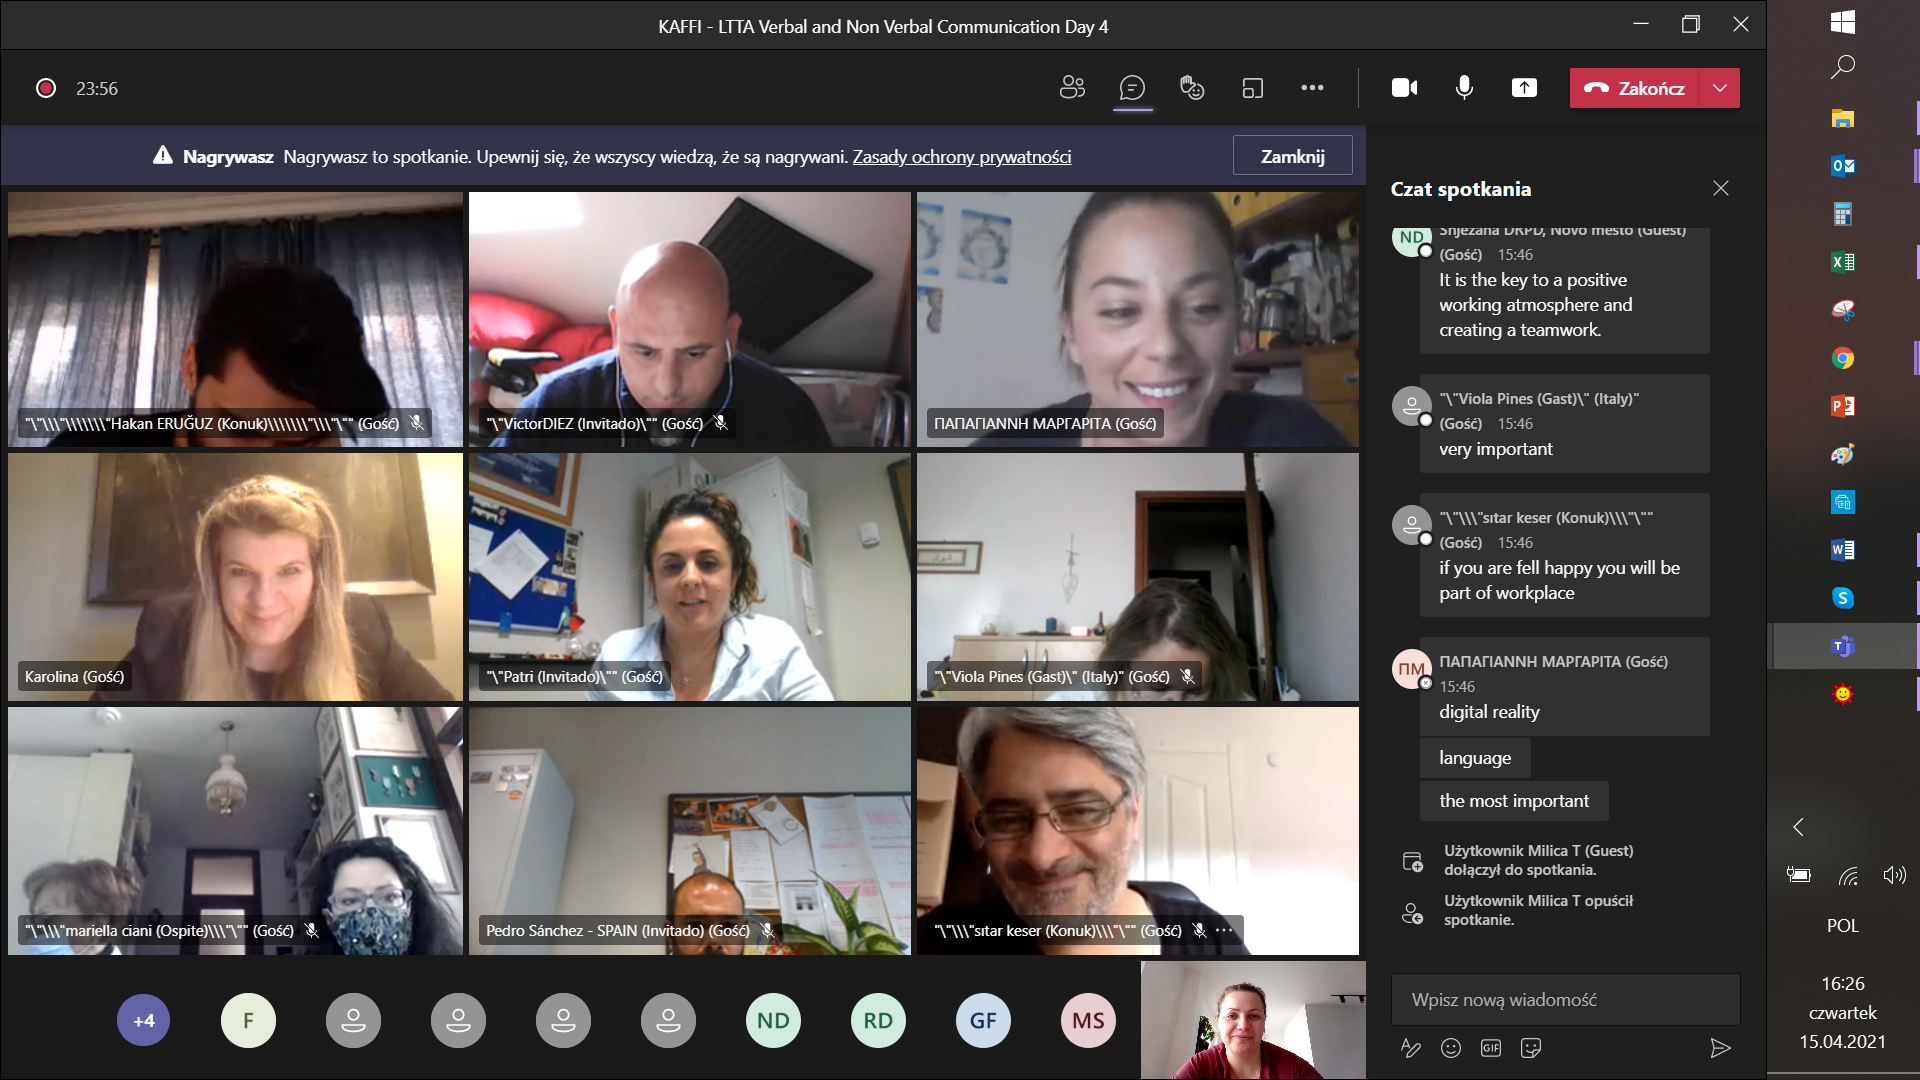Open Excel from taskbar
This screenshot has width=1920, height=1080.
point(1843,262)
